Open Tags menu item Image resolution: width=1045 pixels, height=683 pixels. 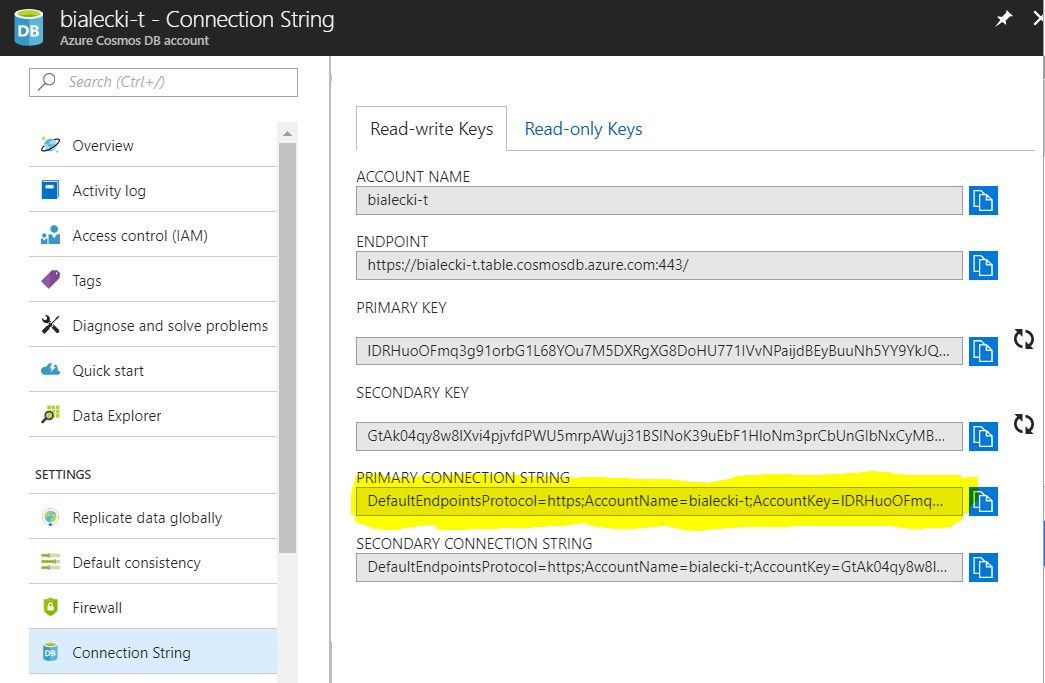pyautogui.click(x=153, y=280)
